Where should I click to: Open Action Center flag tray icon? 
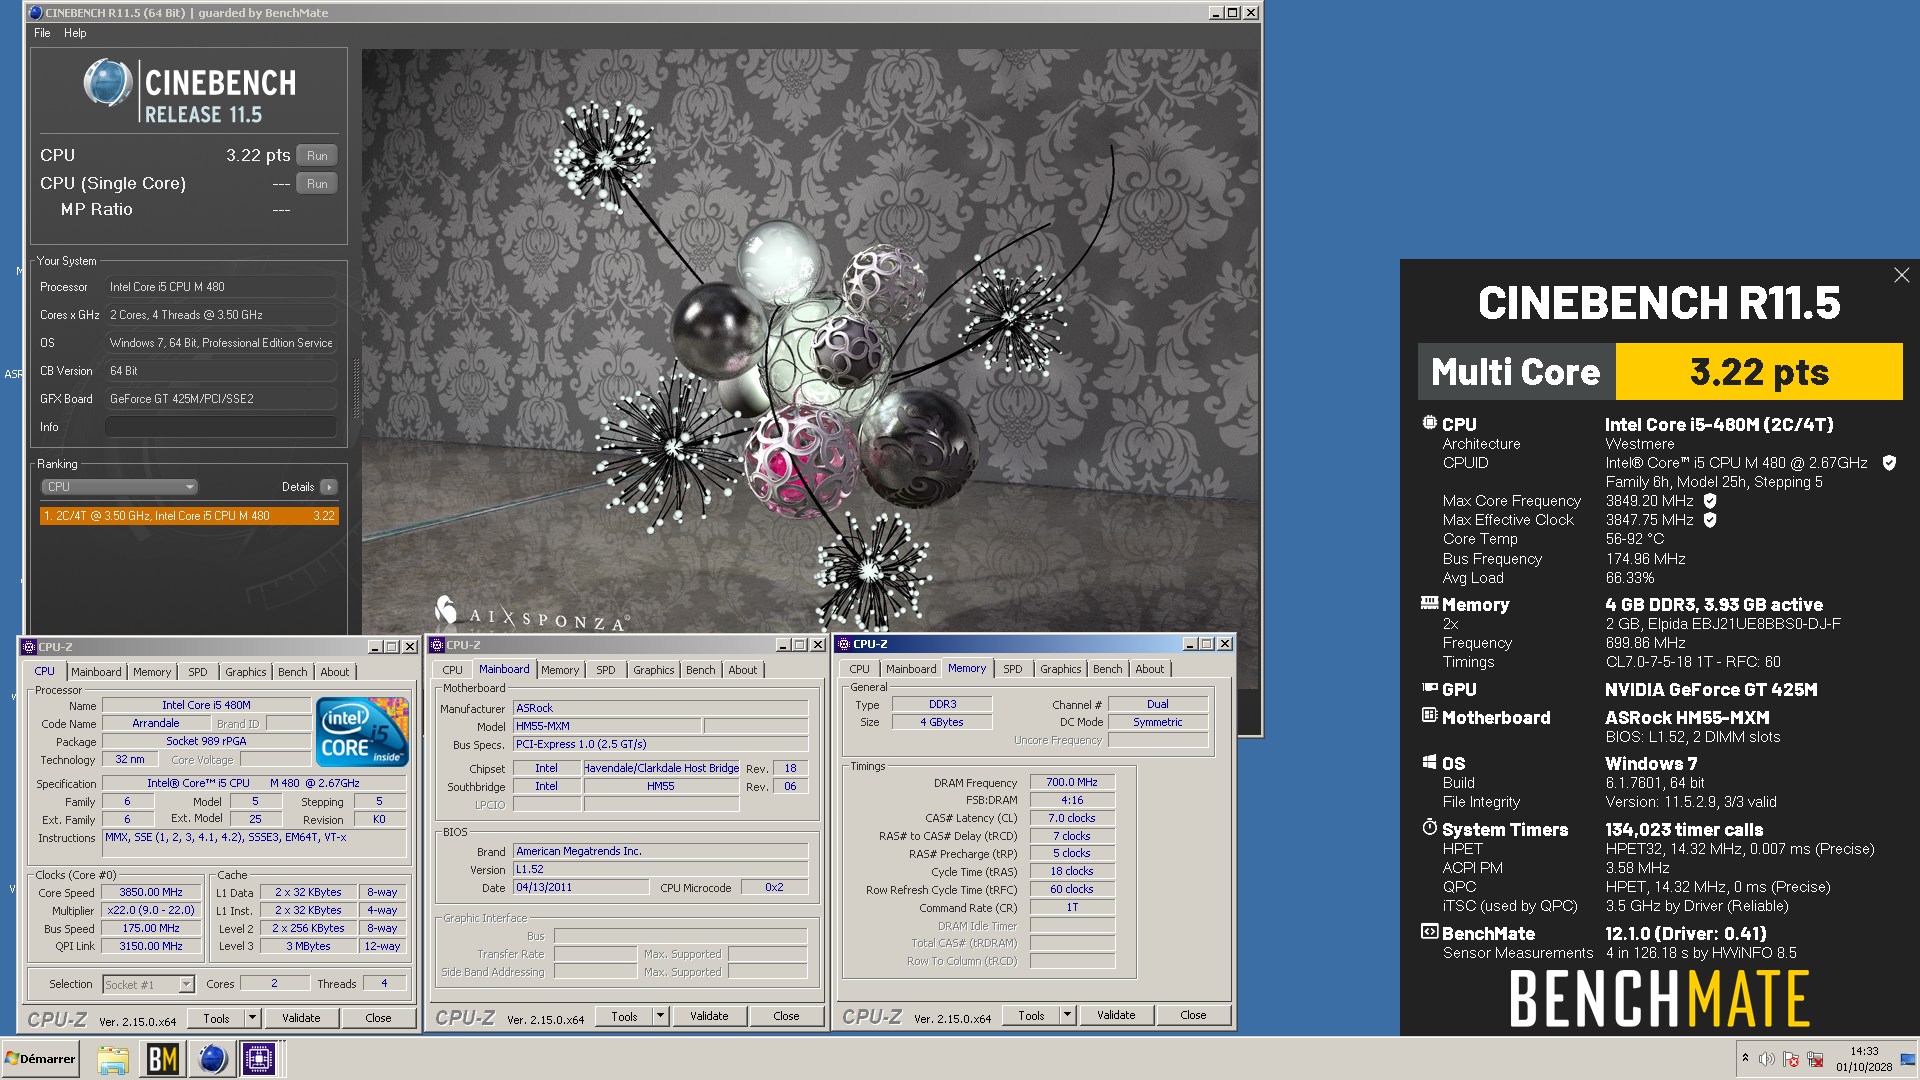(1791, 1059)
